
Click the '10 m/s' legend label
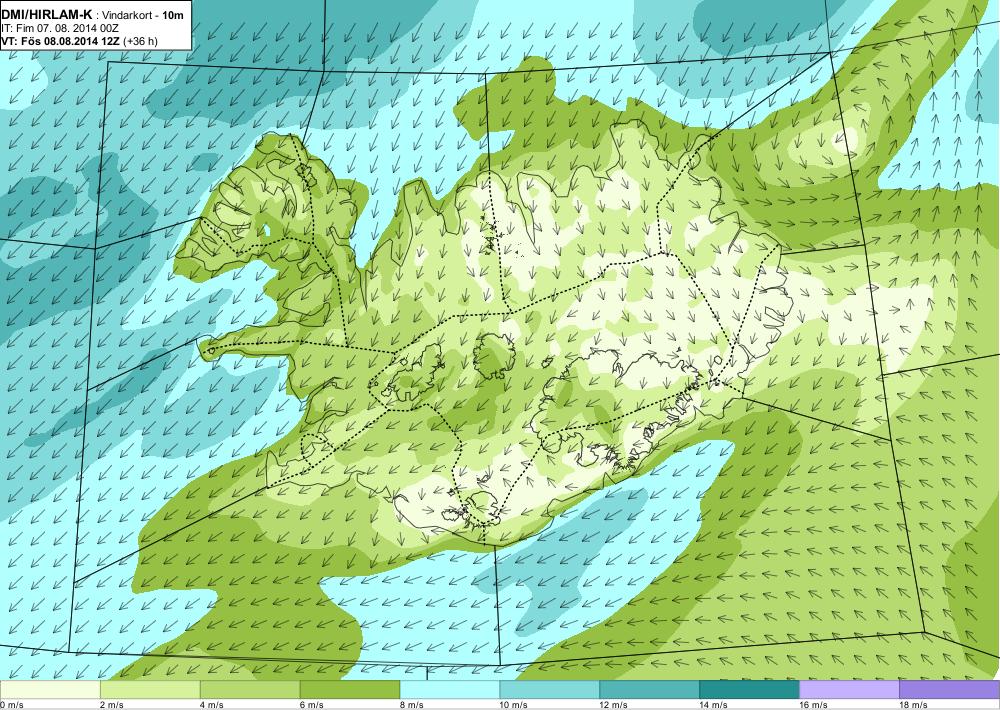tap(515, 705)
